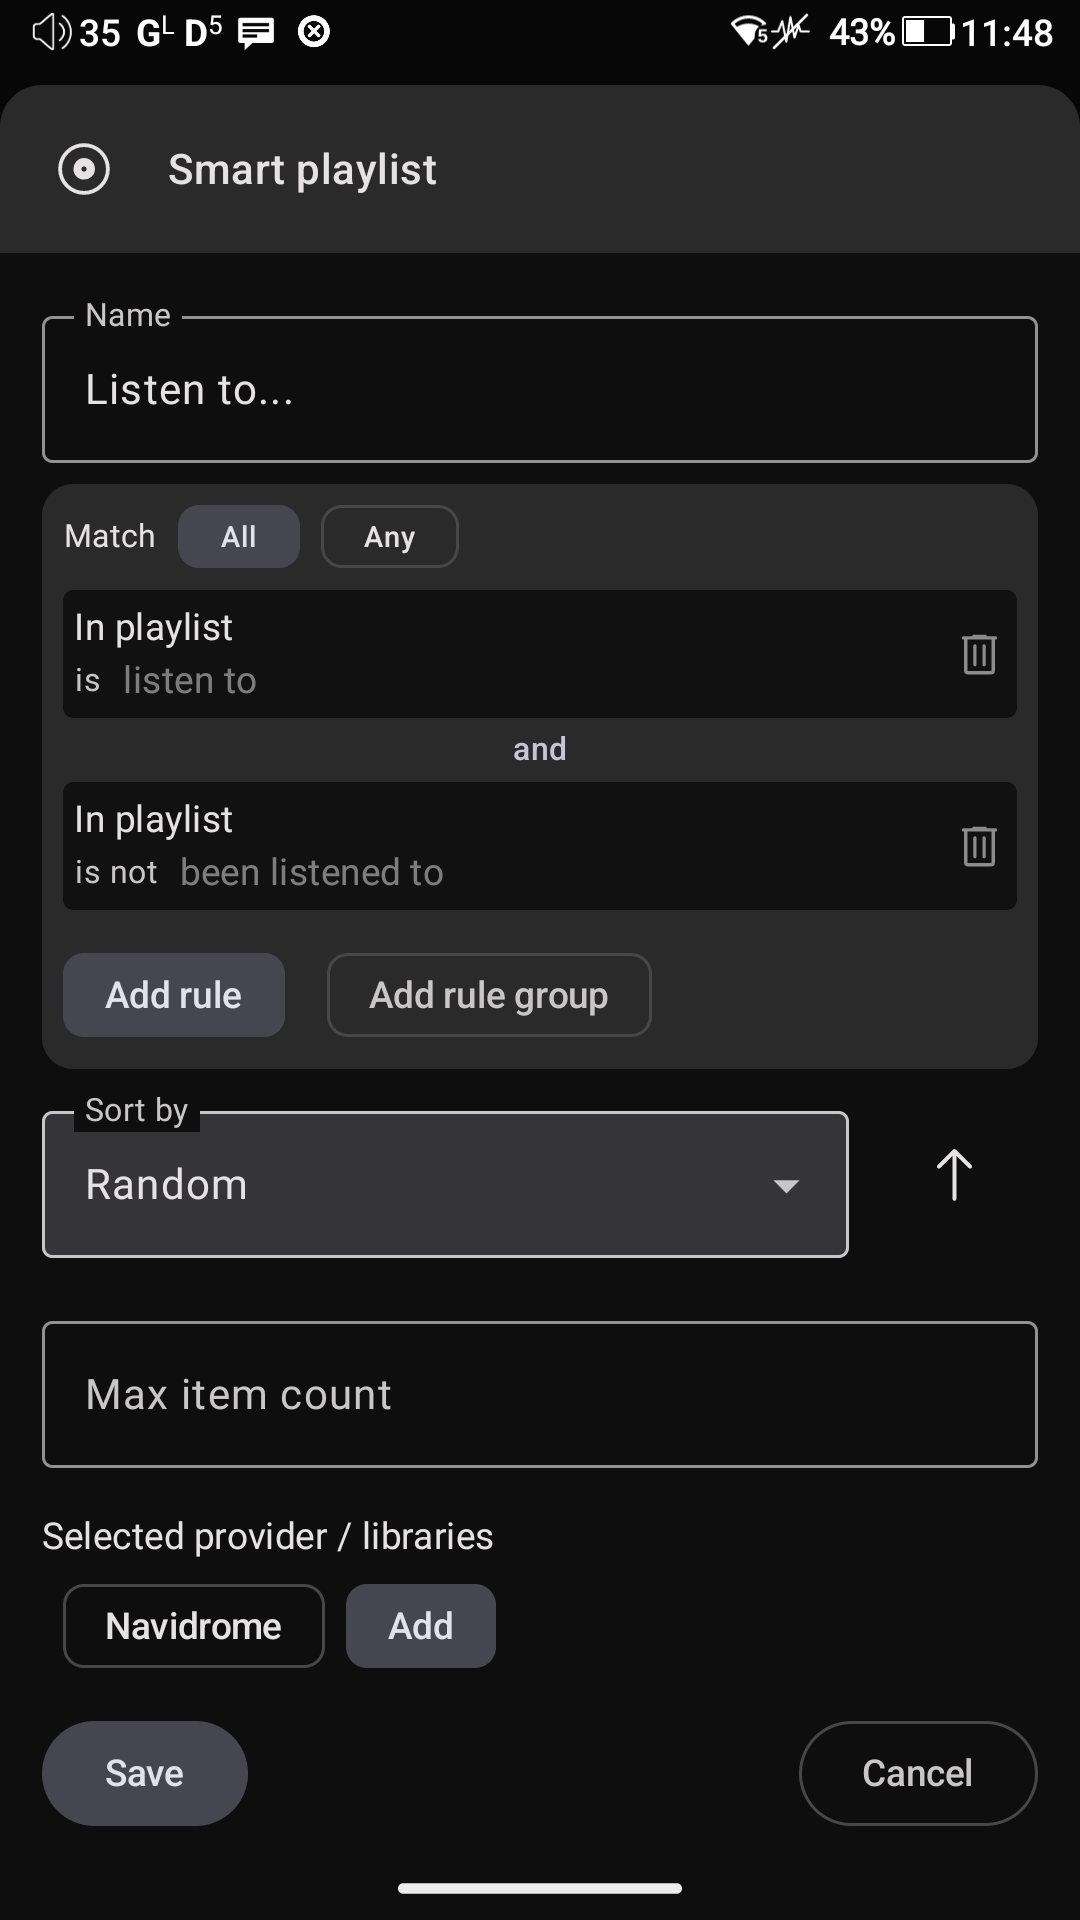
Task: Tap the message notification icon
Action: click(256, 33)
